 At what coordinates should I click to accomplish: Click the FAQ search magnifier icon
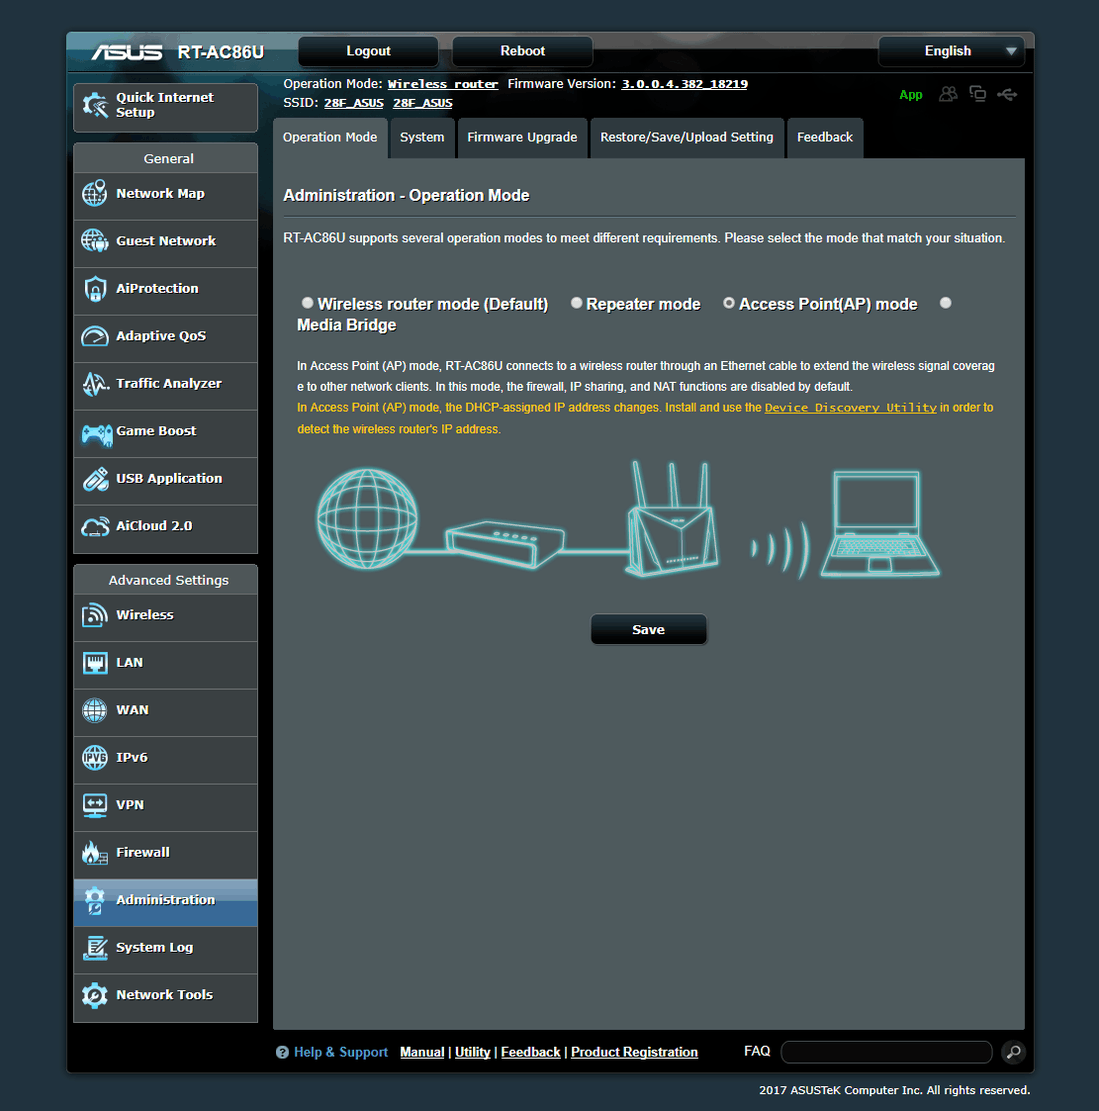[x=1014, y=1052]
